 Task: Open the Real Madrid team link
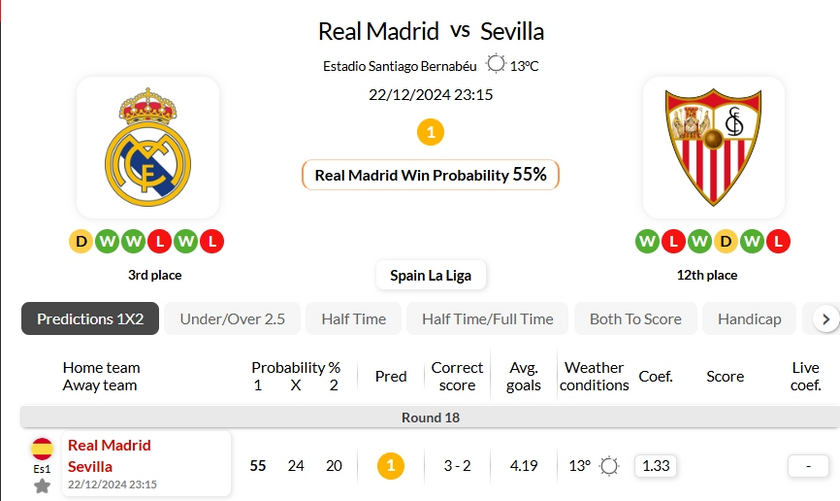point(109,445)
